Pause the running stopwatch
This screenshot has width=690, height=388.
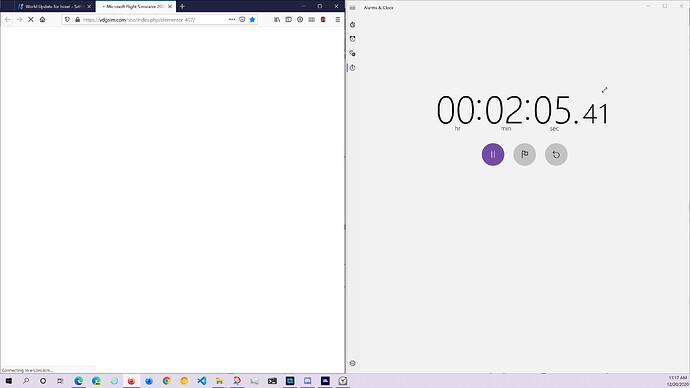point(493,154)
